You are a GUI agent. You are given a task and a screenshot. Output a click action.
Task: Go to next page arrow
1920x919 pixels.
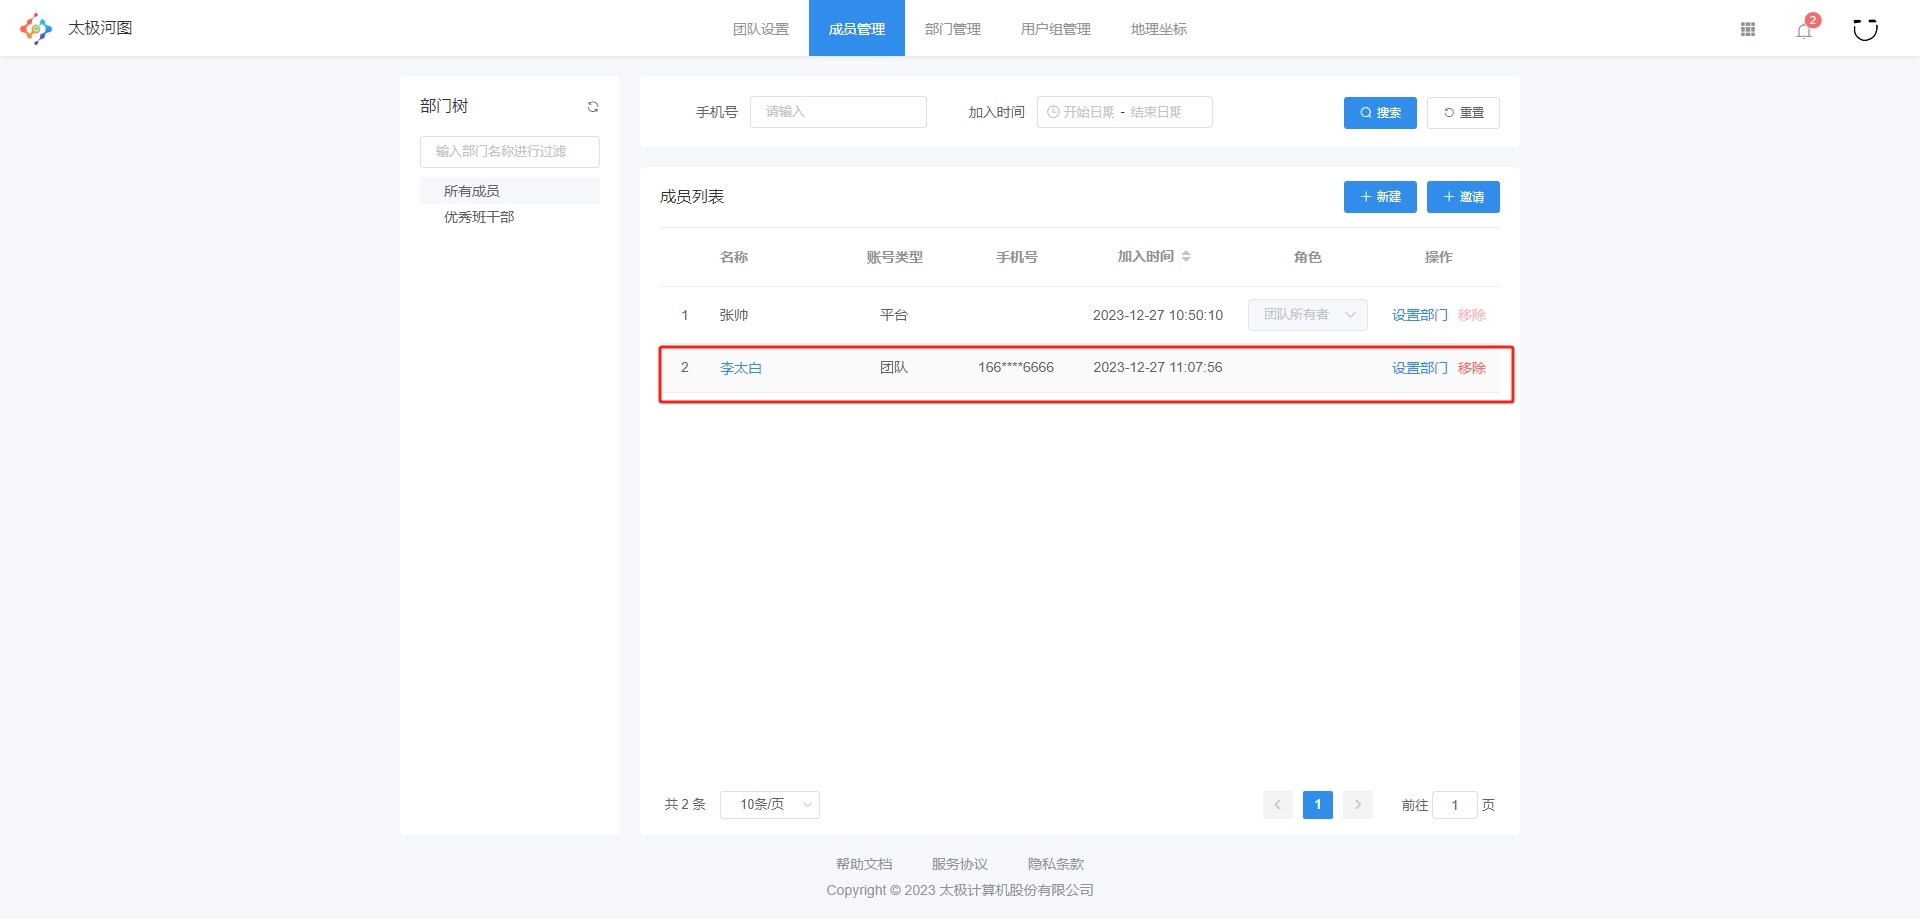click(1357, 805)
